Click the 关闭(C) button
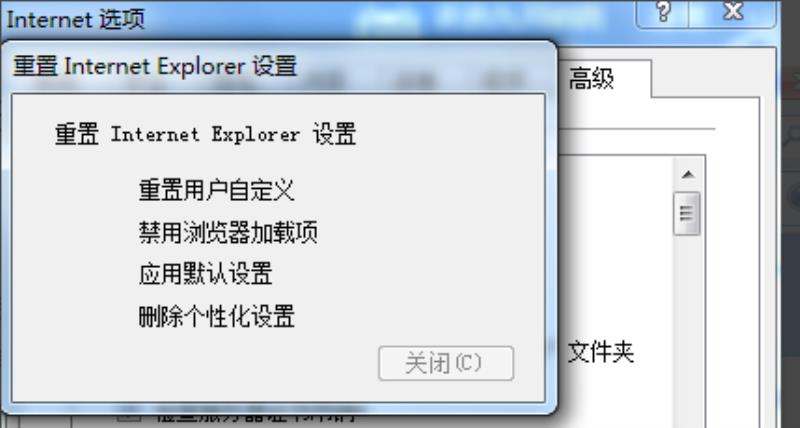Image resolution: width=800 pixels, height=428 pixels. 446,363
